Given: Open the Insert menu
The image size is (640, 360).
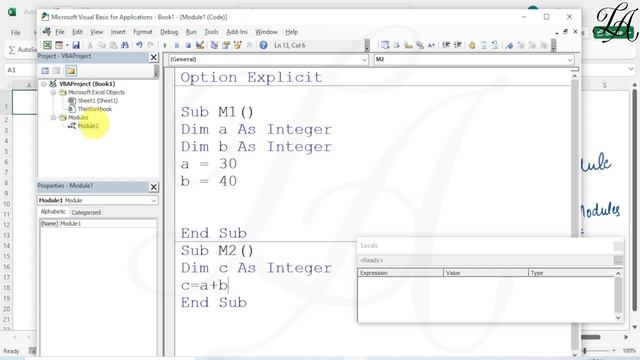Looking at the screenshot, I should click(118, 32).
